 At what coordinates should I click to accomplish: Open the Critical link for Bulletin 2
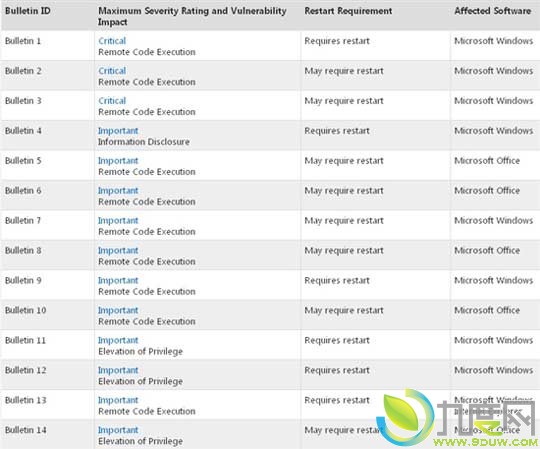112,71
